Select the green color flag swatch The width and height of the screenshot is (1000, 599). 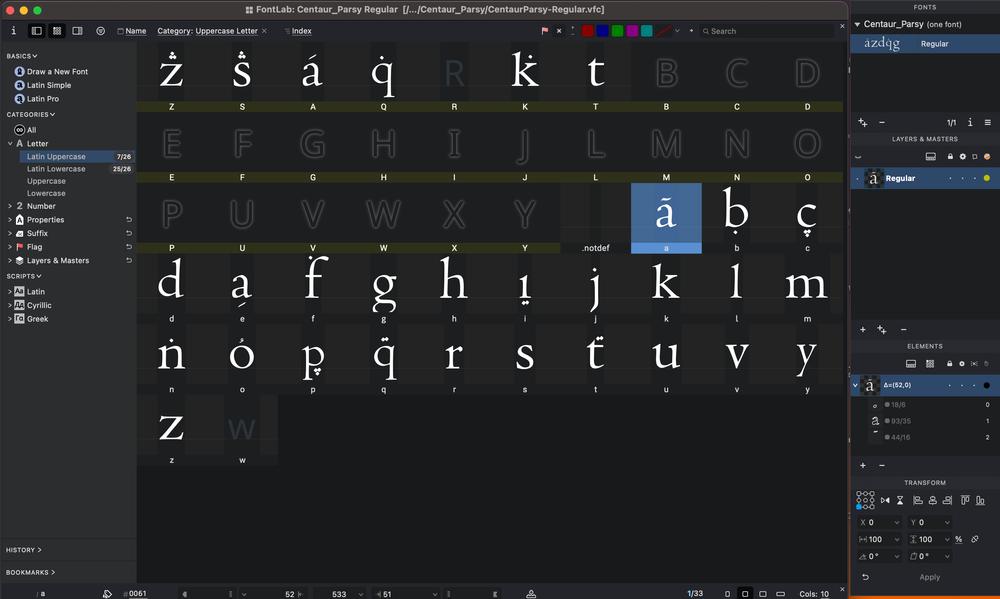pyautogui.click(x=617, y=31)
